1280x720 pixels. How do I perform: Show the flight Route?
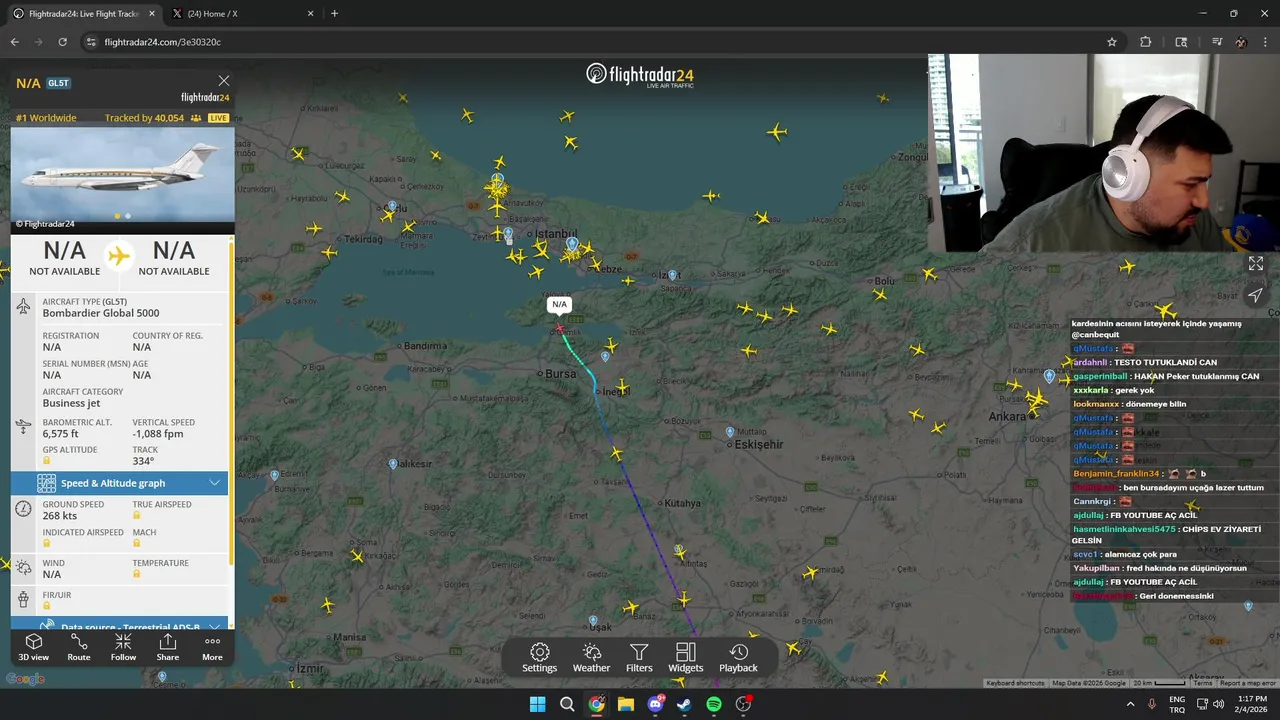pyautogui.click(x=79, y=647)
